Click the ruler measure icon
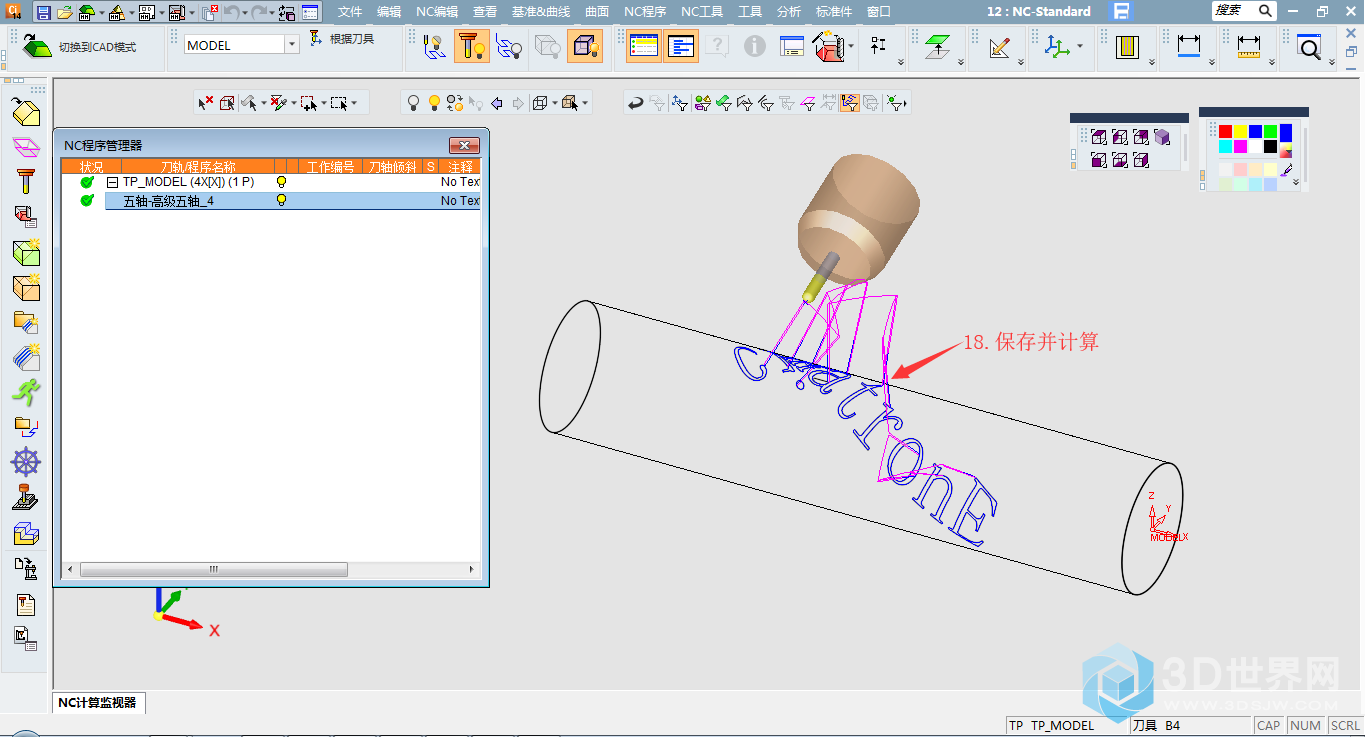The width and height of the screenshot is (1365, 737). coord(1249,46)
